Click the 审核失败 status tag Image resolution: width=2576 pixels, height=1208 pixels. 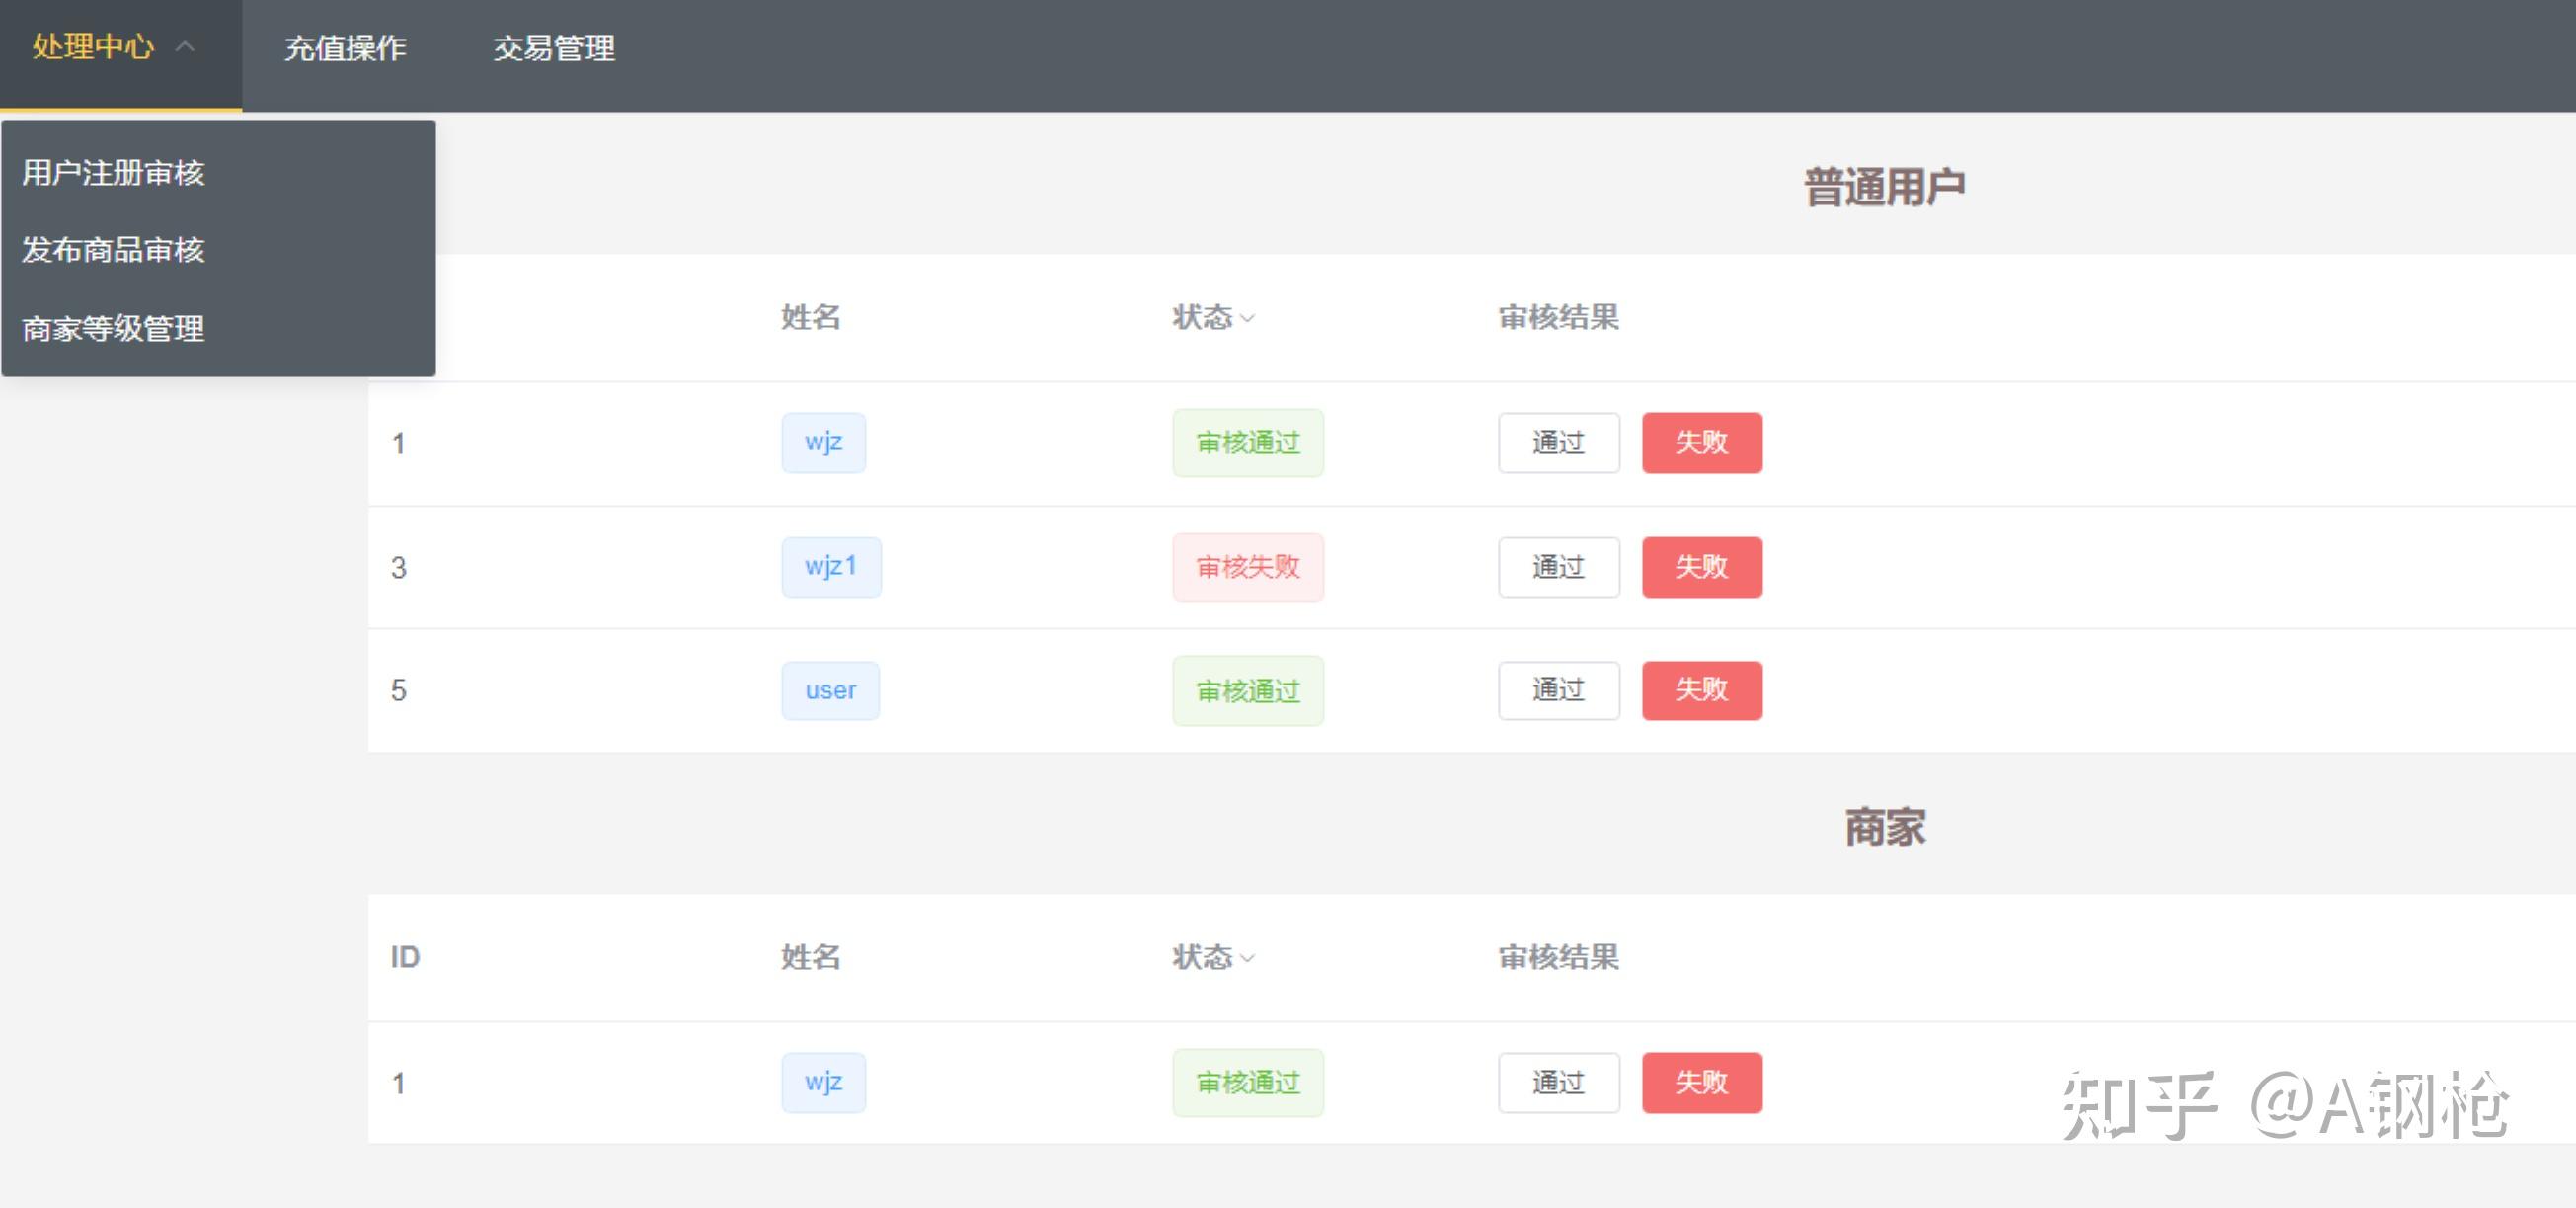coord(1248,567)
